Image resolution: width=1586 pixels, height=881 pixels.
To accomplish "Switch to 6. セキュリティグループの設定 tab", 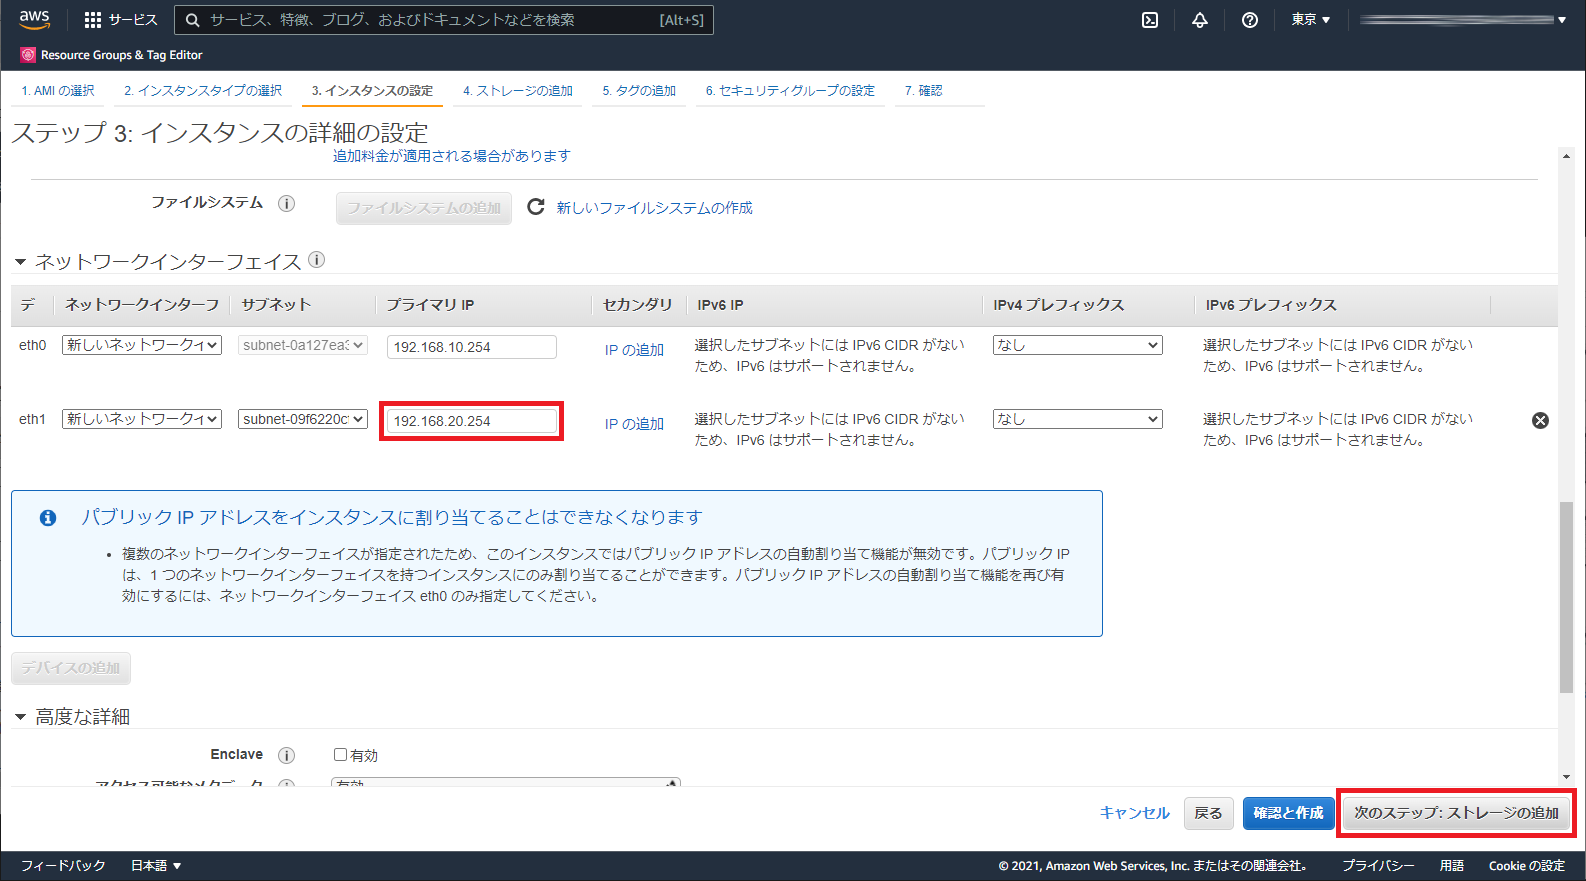I will [790, 91].
